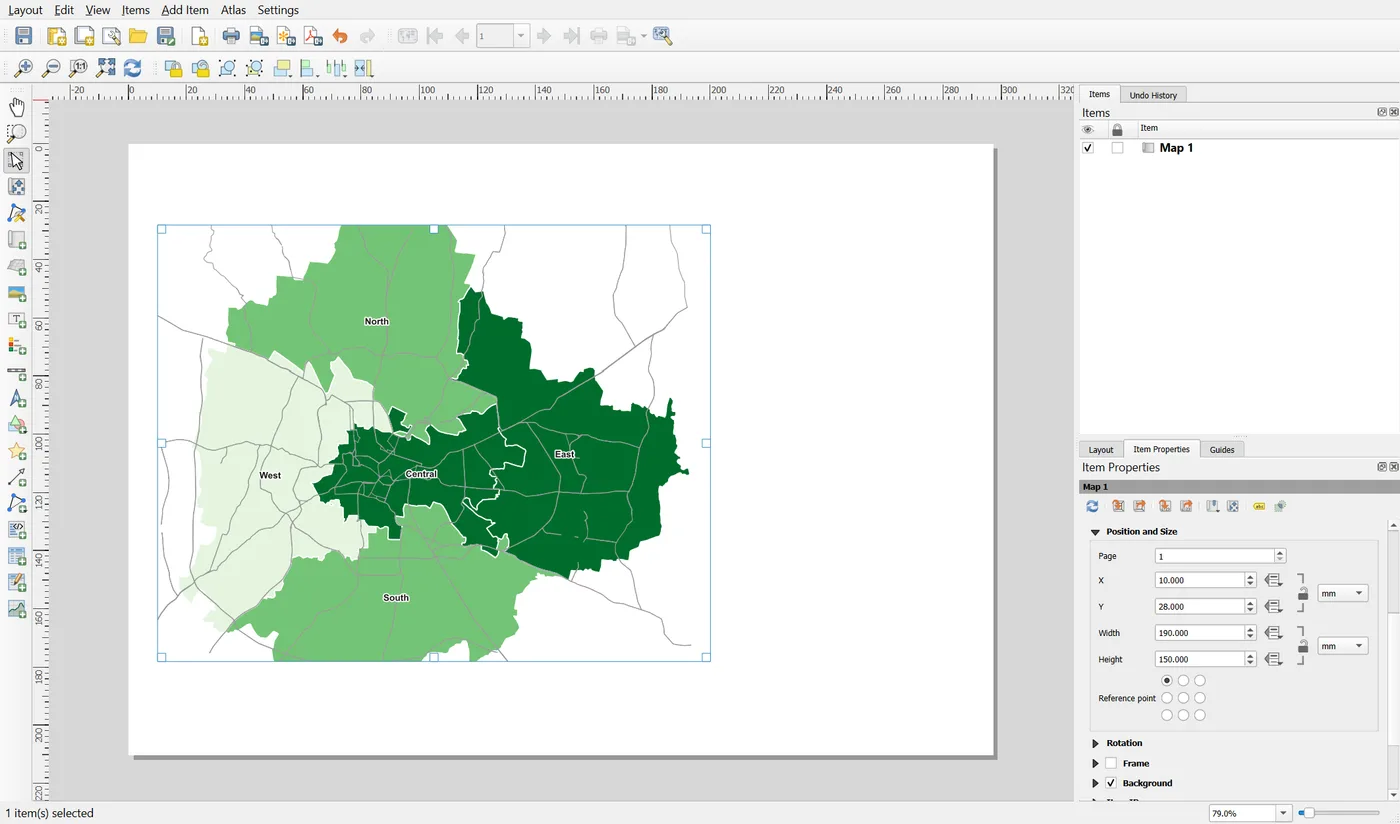The image size is (1400, 824).
Task: Zoom to 100% using the 1:1 icon
Action: 78,68
